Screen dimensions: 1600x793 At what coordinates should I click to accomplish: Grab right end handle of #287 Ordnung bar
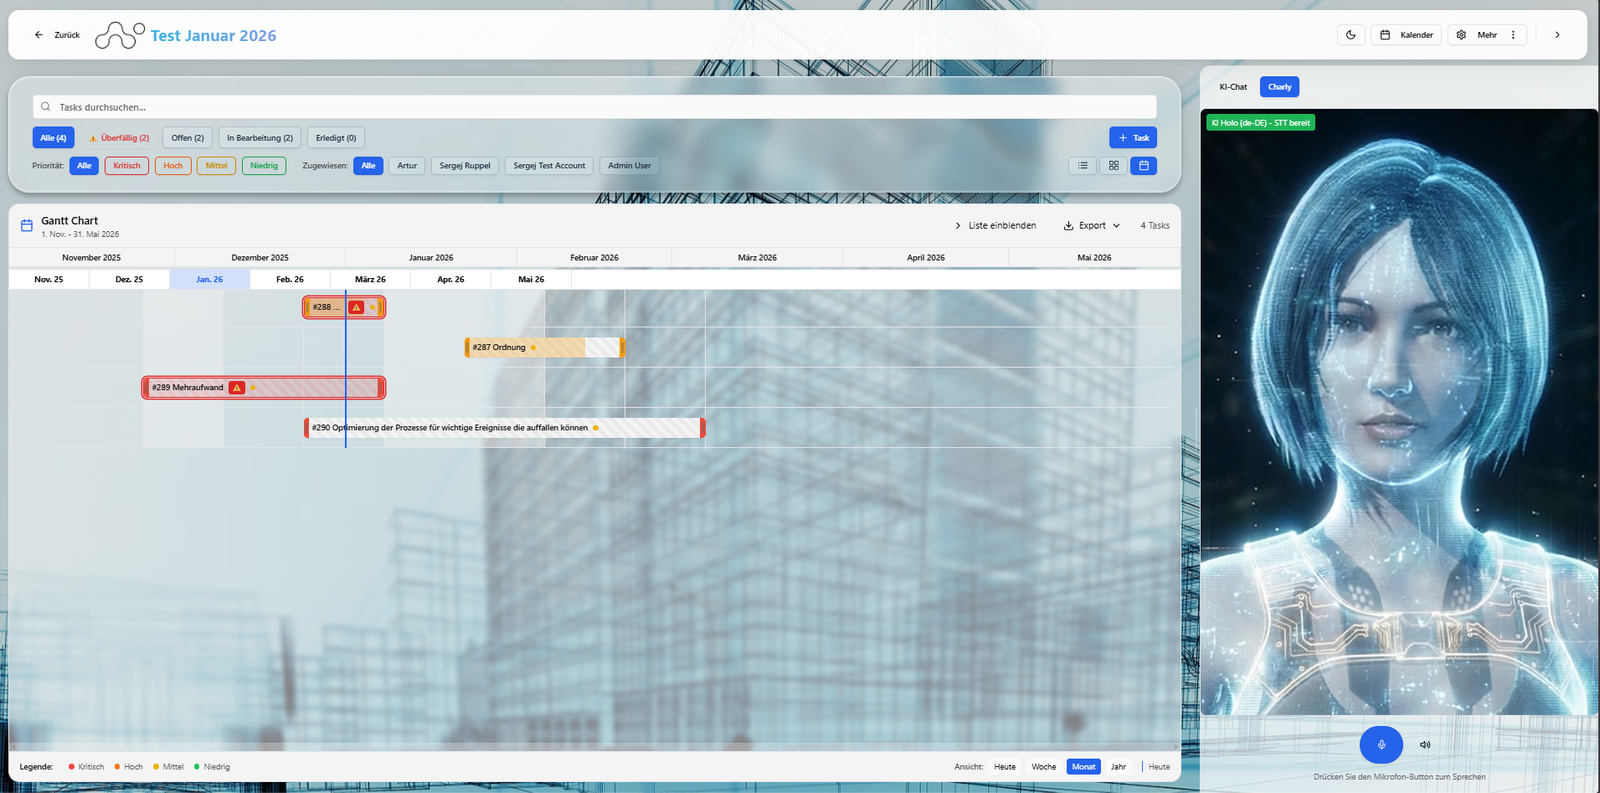pyautogui.click(x=622, y=347)
